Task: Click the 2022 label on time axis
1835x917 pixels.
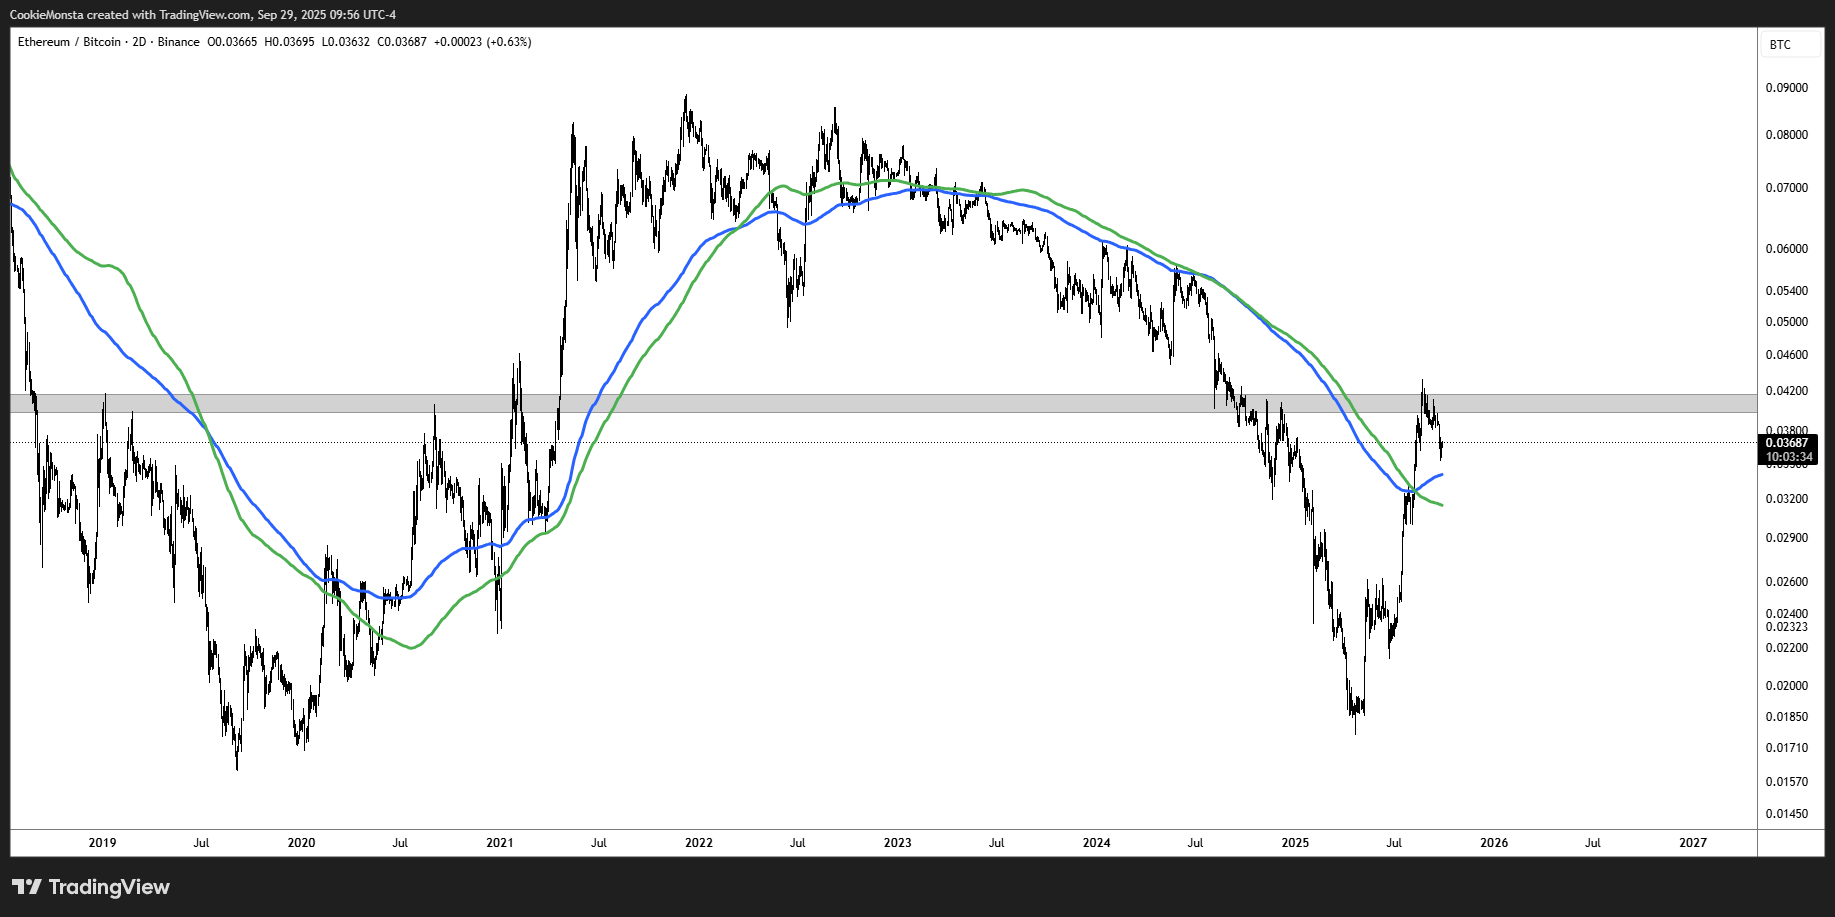Action: [698, 843]
